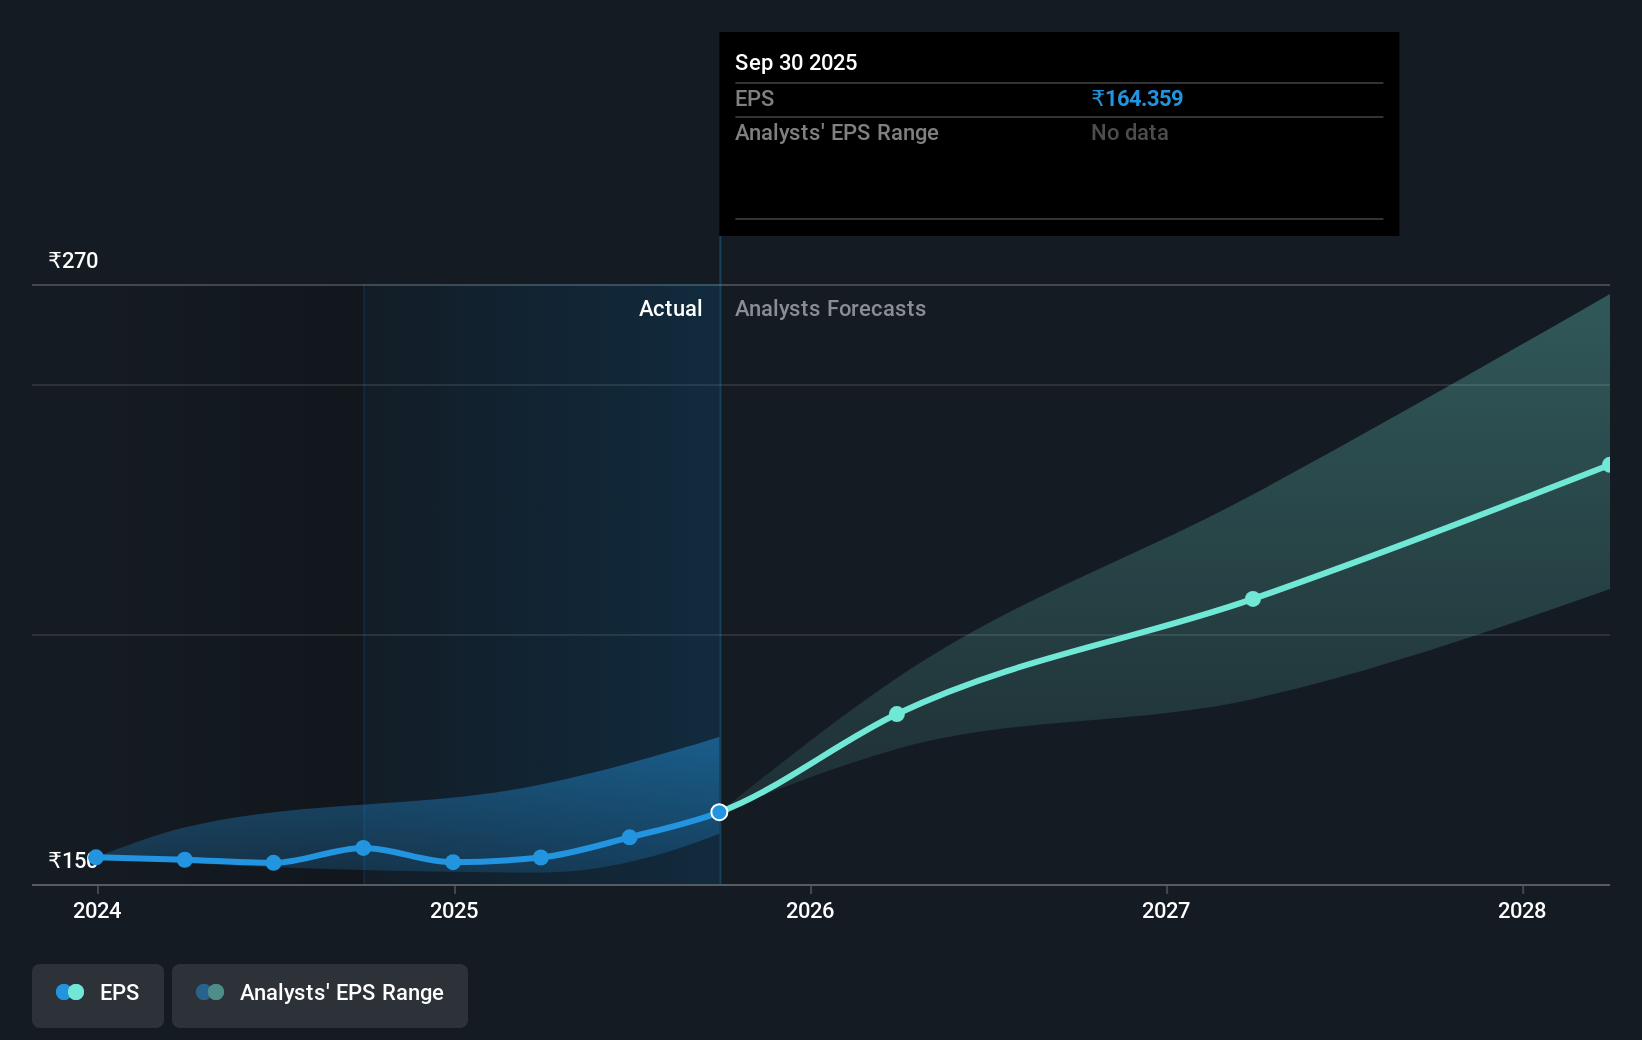Viewport: 1642px width, 1040px height.
Task: Toggle the EPS legend item
Action: tap(97, 995)
